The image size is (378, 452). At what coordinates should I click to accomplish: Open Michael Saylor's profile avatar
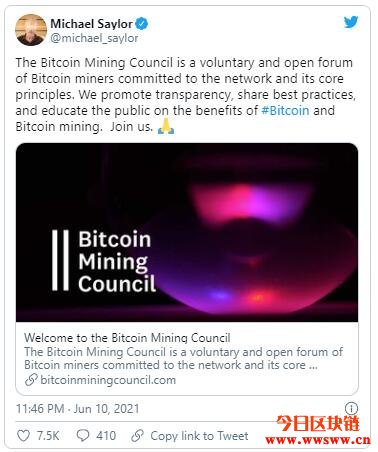pos(31,30)
